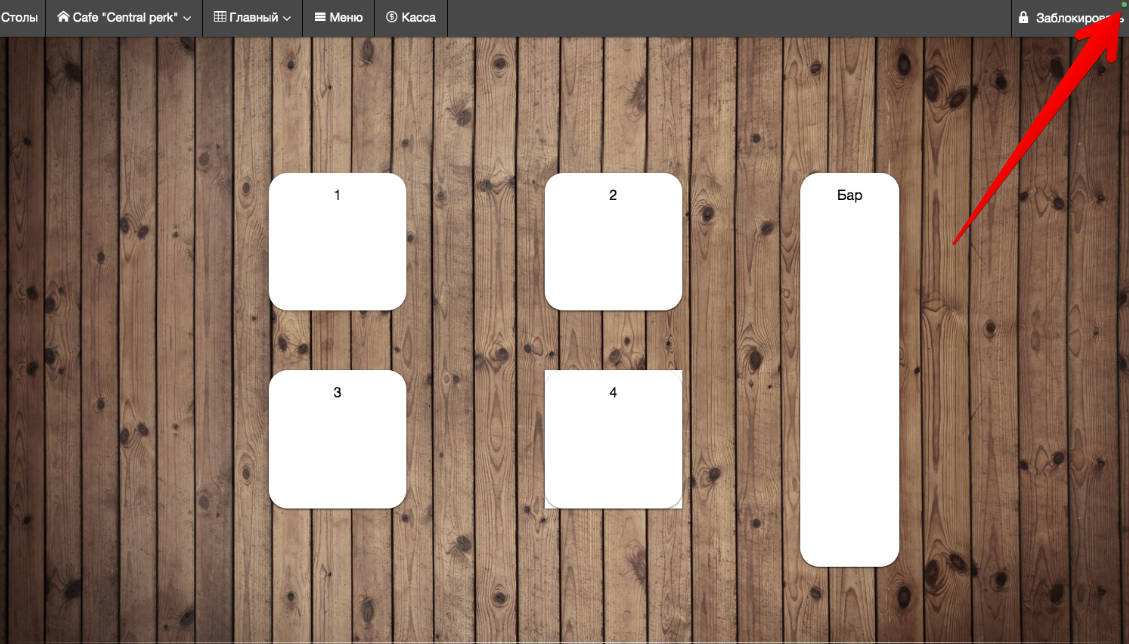This screenshot has width=1129, height=644.
Task: Open the tall Бар counter table
Action: point(849,370)
